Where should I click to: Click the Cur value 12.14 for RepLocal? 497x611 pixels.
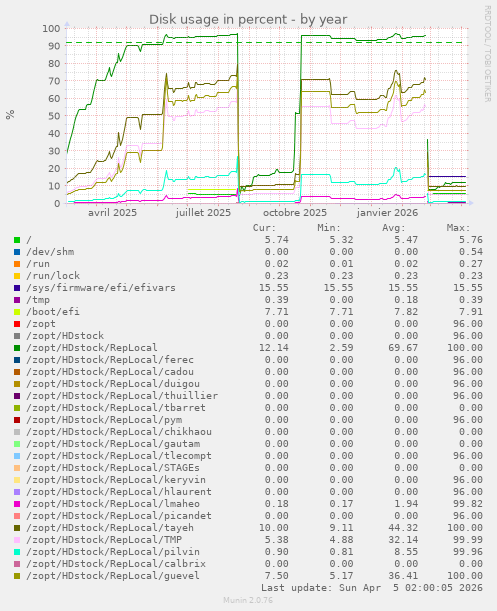(274, 348)
